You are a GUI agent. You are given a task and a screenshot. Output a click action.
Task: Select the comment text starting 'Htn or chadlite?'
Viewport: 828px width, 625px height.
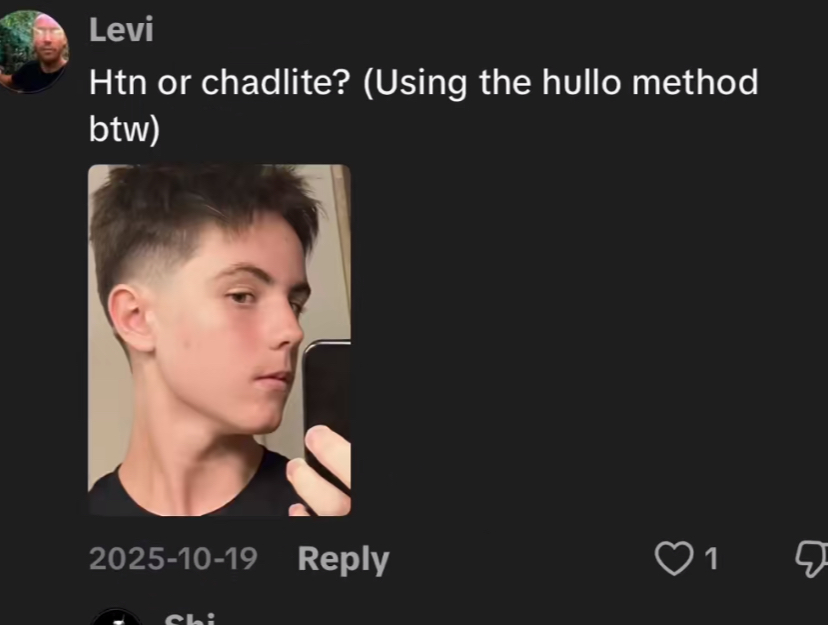[x=424, y=106]
